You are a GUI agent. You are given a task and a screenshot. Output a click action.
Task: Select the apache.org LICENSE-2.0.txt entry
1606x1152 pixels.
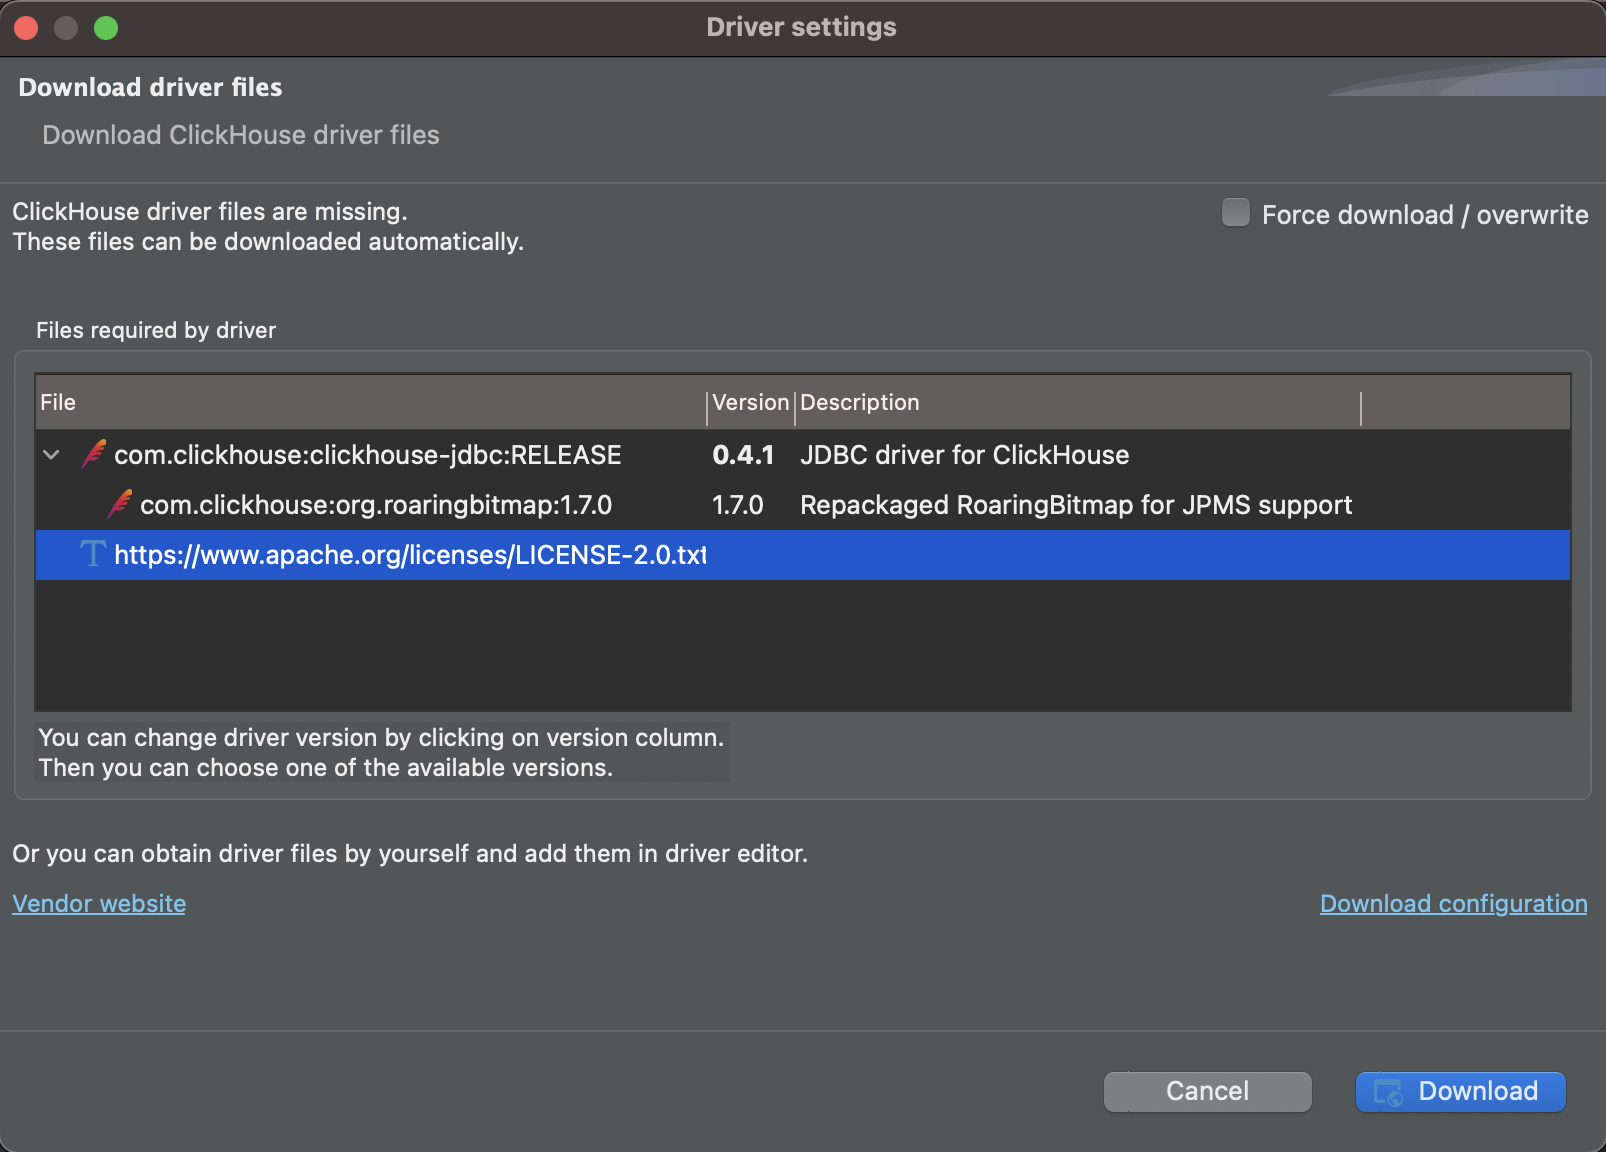(x=410, y=555)
